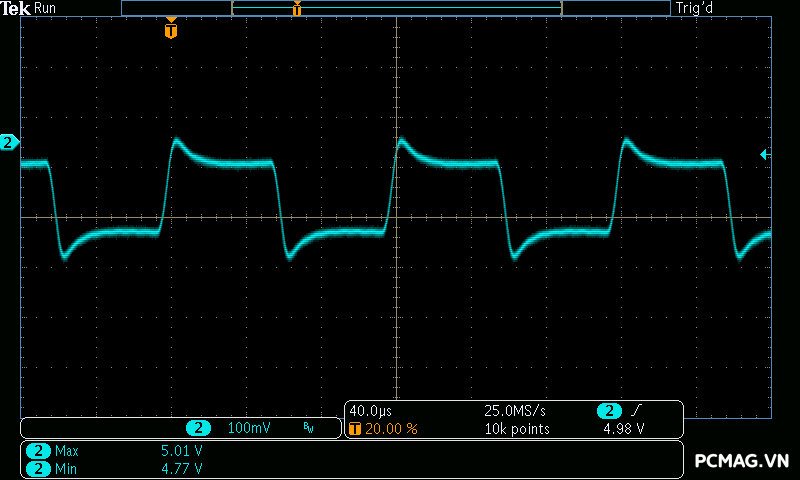Click the Tek logo

(x=17, y=8)
